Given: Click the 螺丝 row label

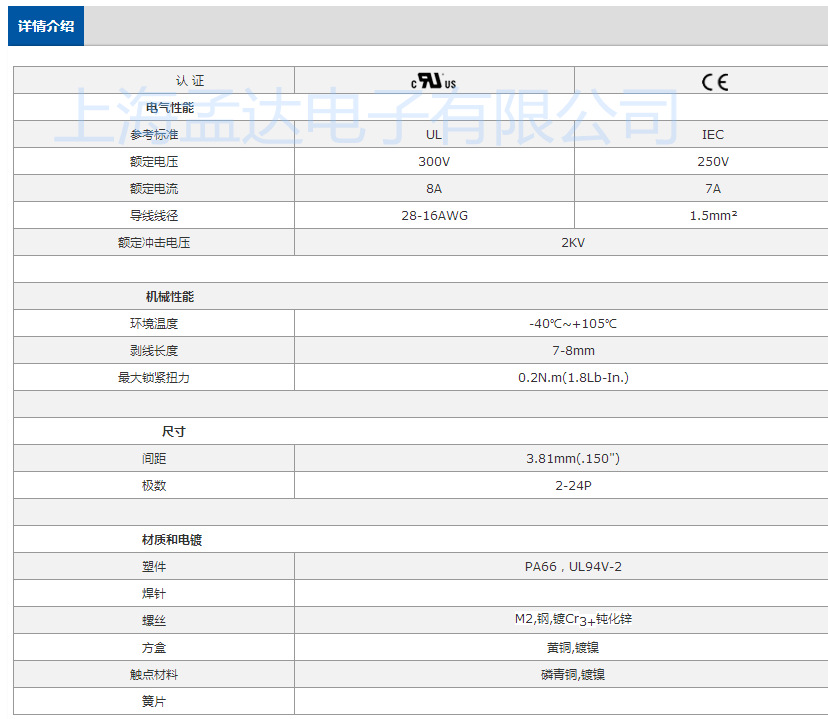Looking at the screenshot, I should [154, 621].
